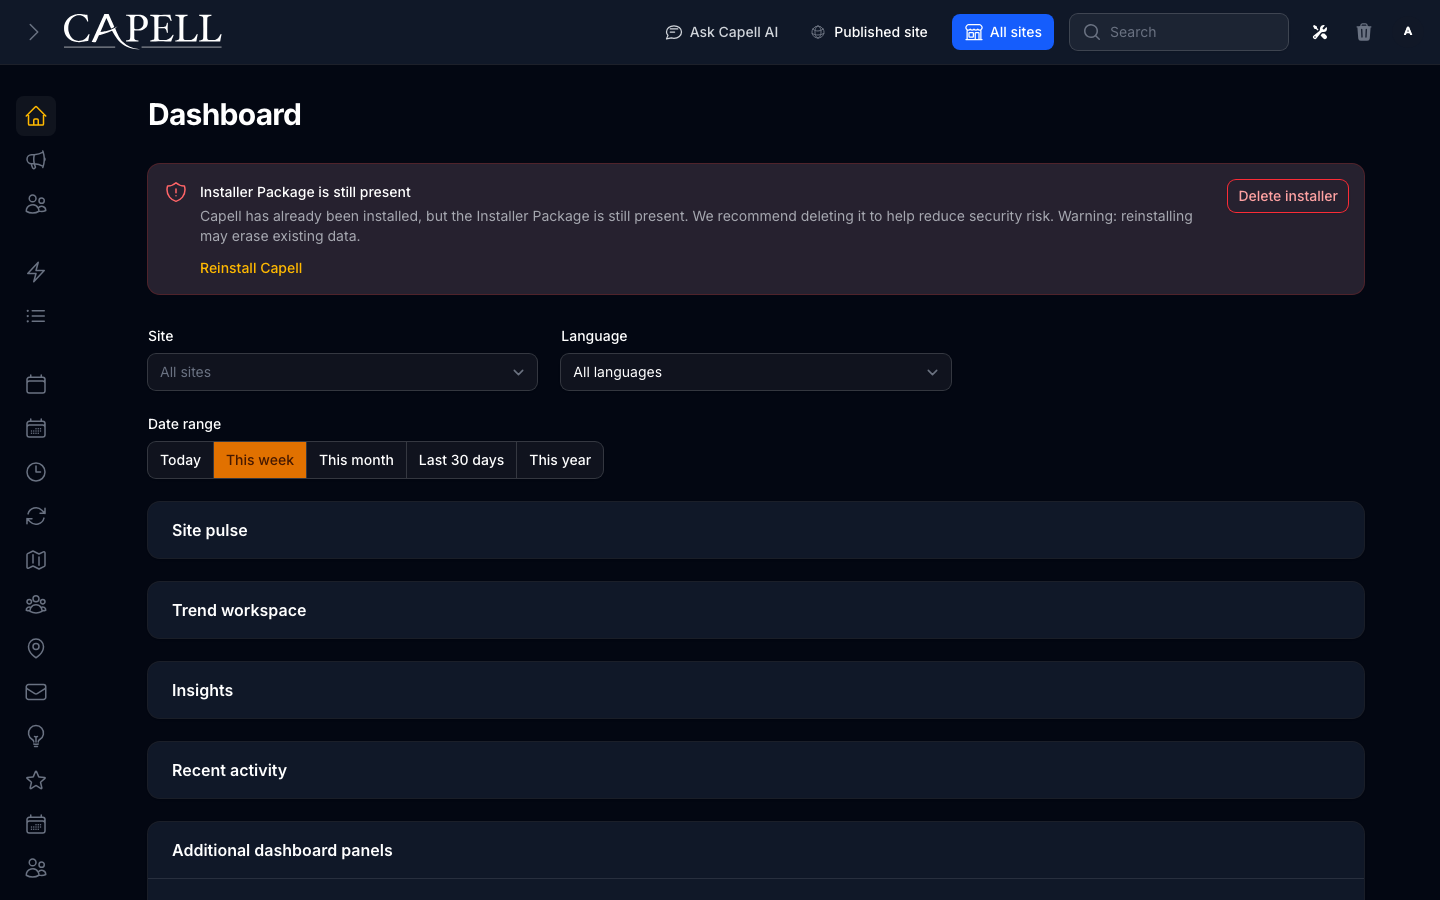Open Ask Capell AI chat
The width and height of the screenshot is (1440, 900).
[721, 32]
